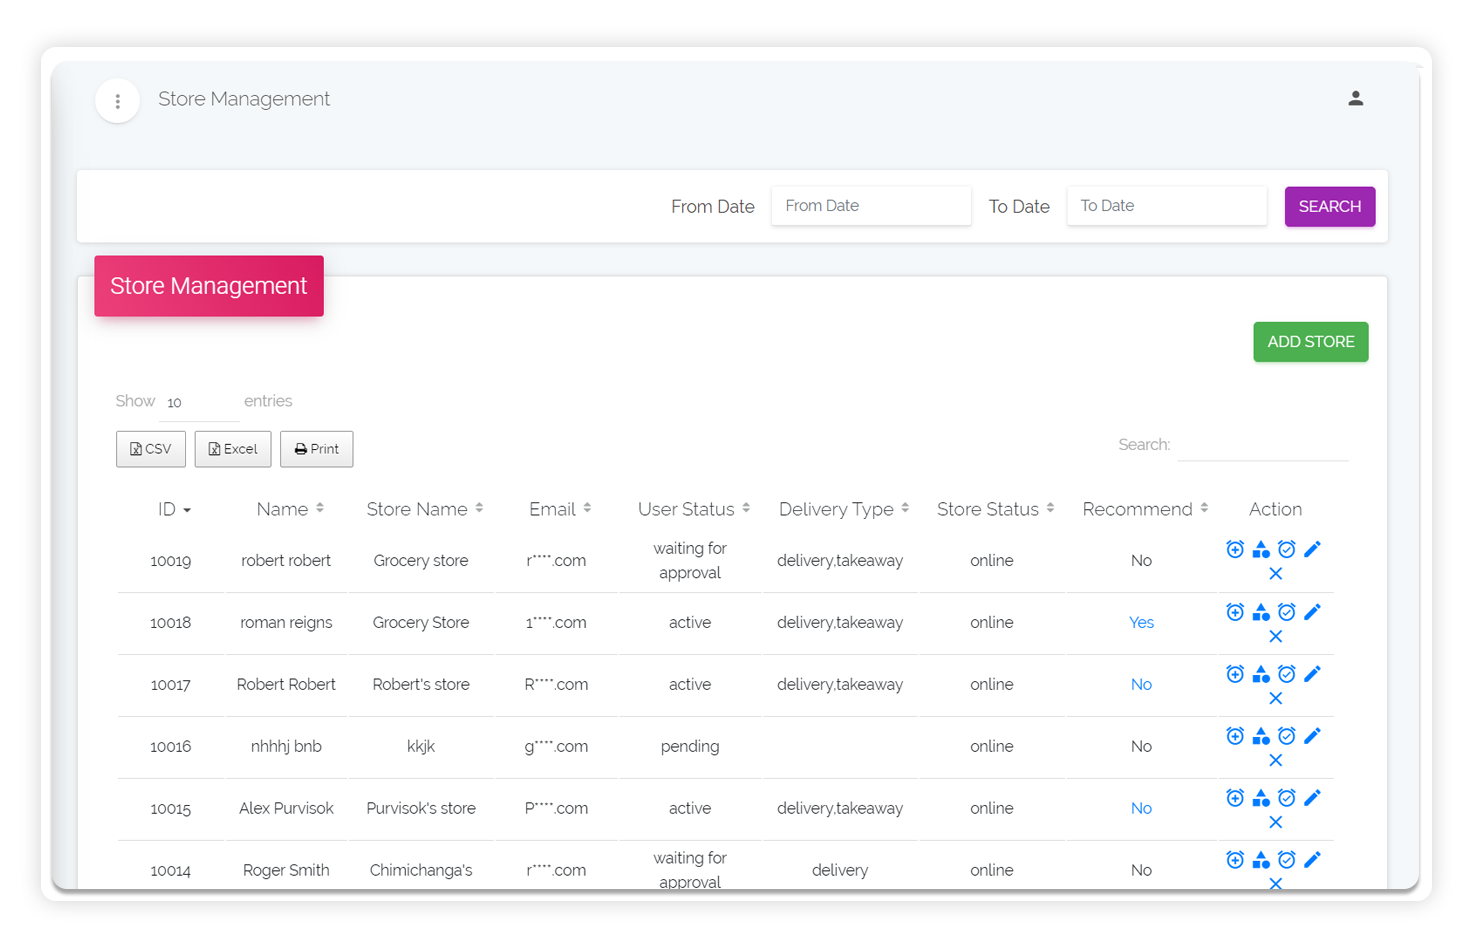
Task: Select the 'Roger Smith' name cell
Action: coord(286,871)
